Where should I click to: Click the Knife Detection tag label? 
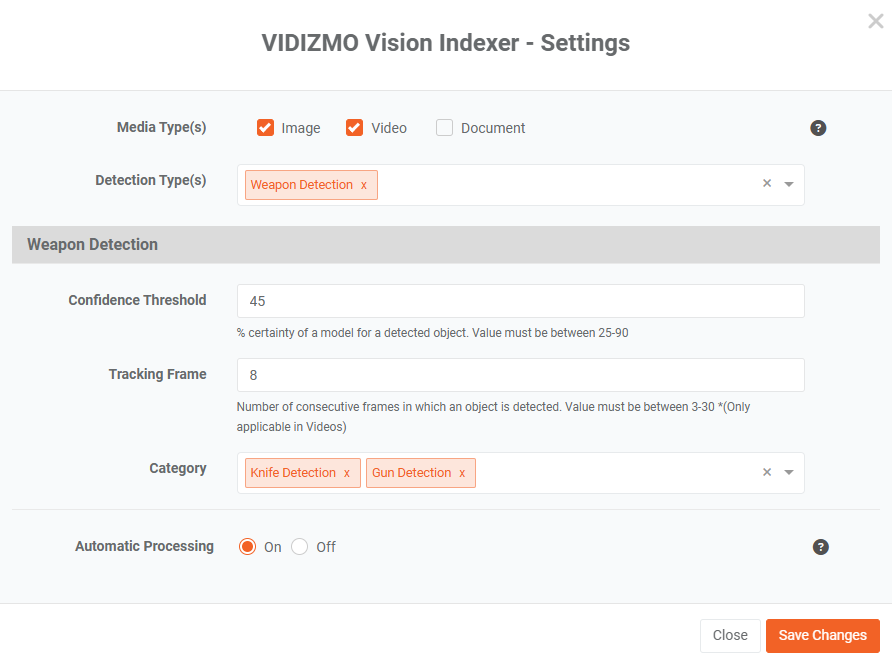coord(293,473)
